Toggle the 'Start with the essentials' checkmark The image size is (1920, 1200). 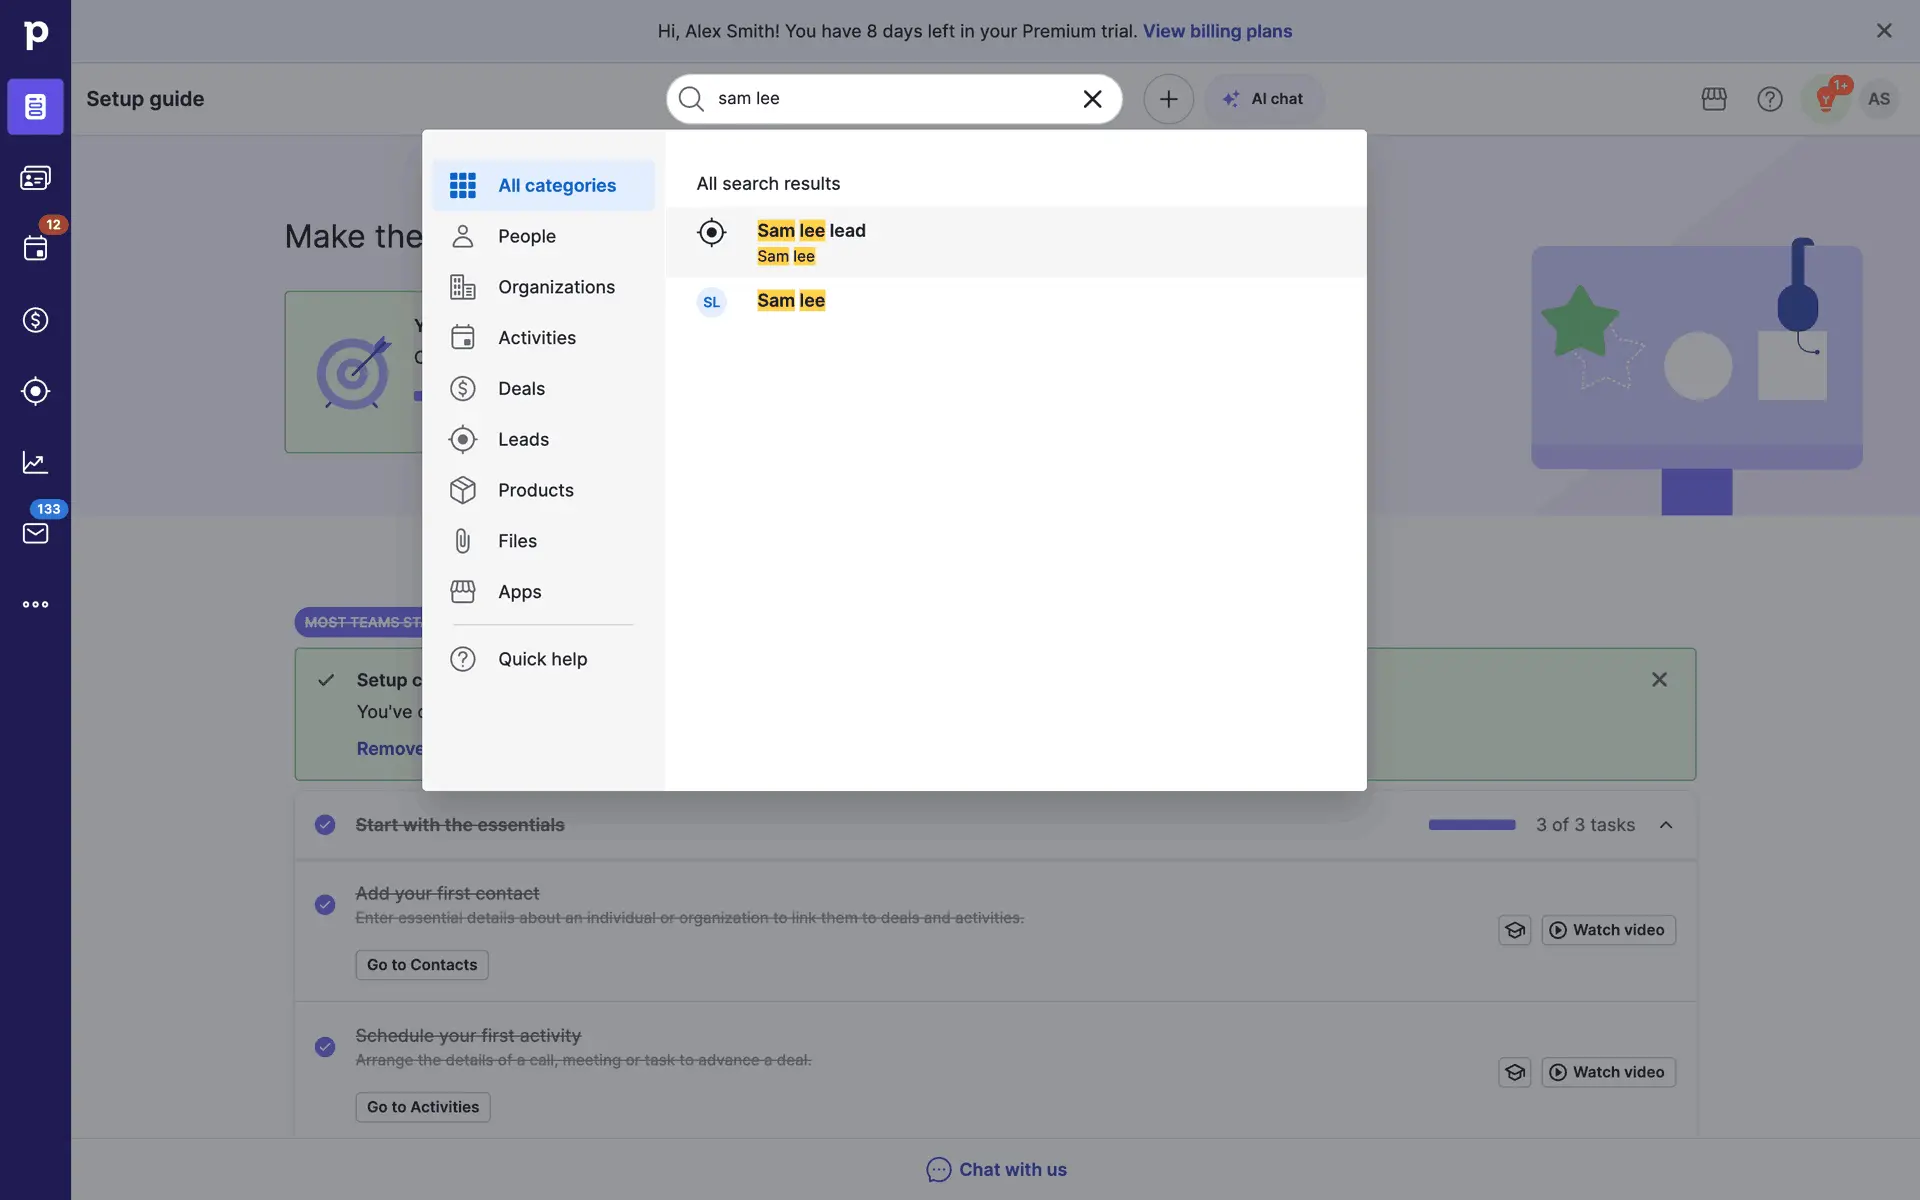pyautogui.click(x=325, y=825)
